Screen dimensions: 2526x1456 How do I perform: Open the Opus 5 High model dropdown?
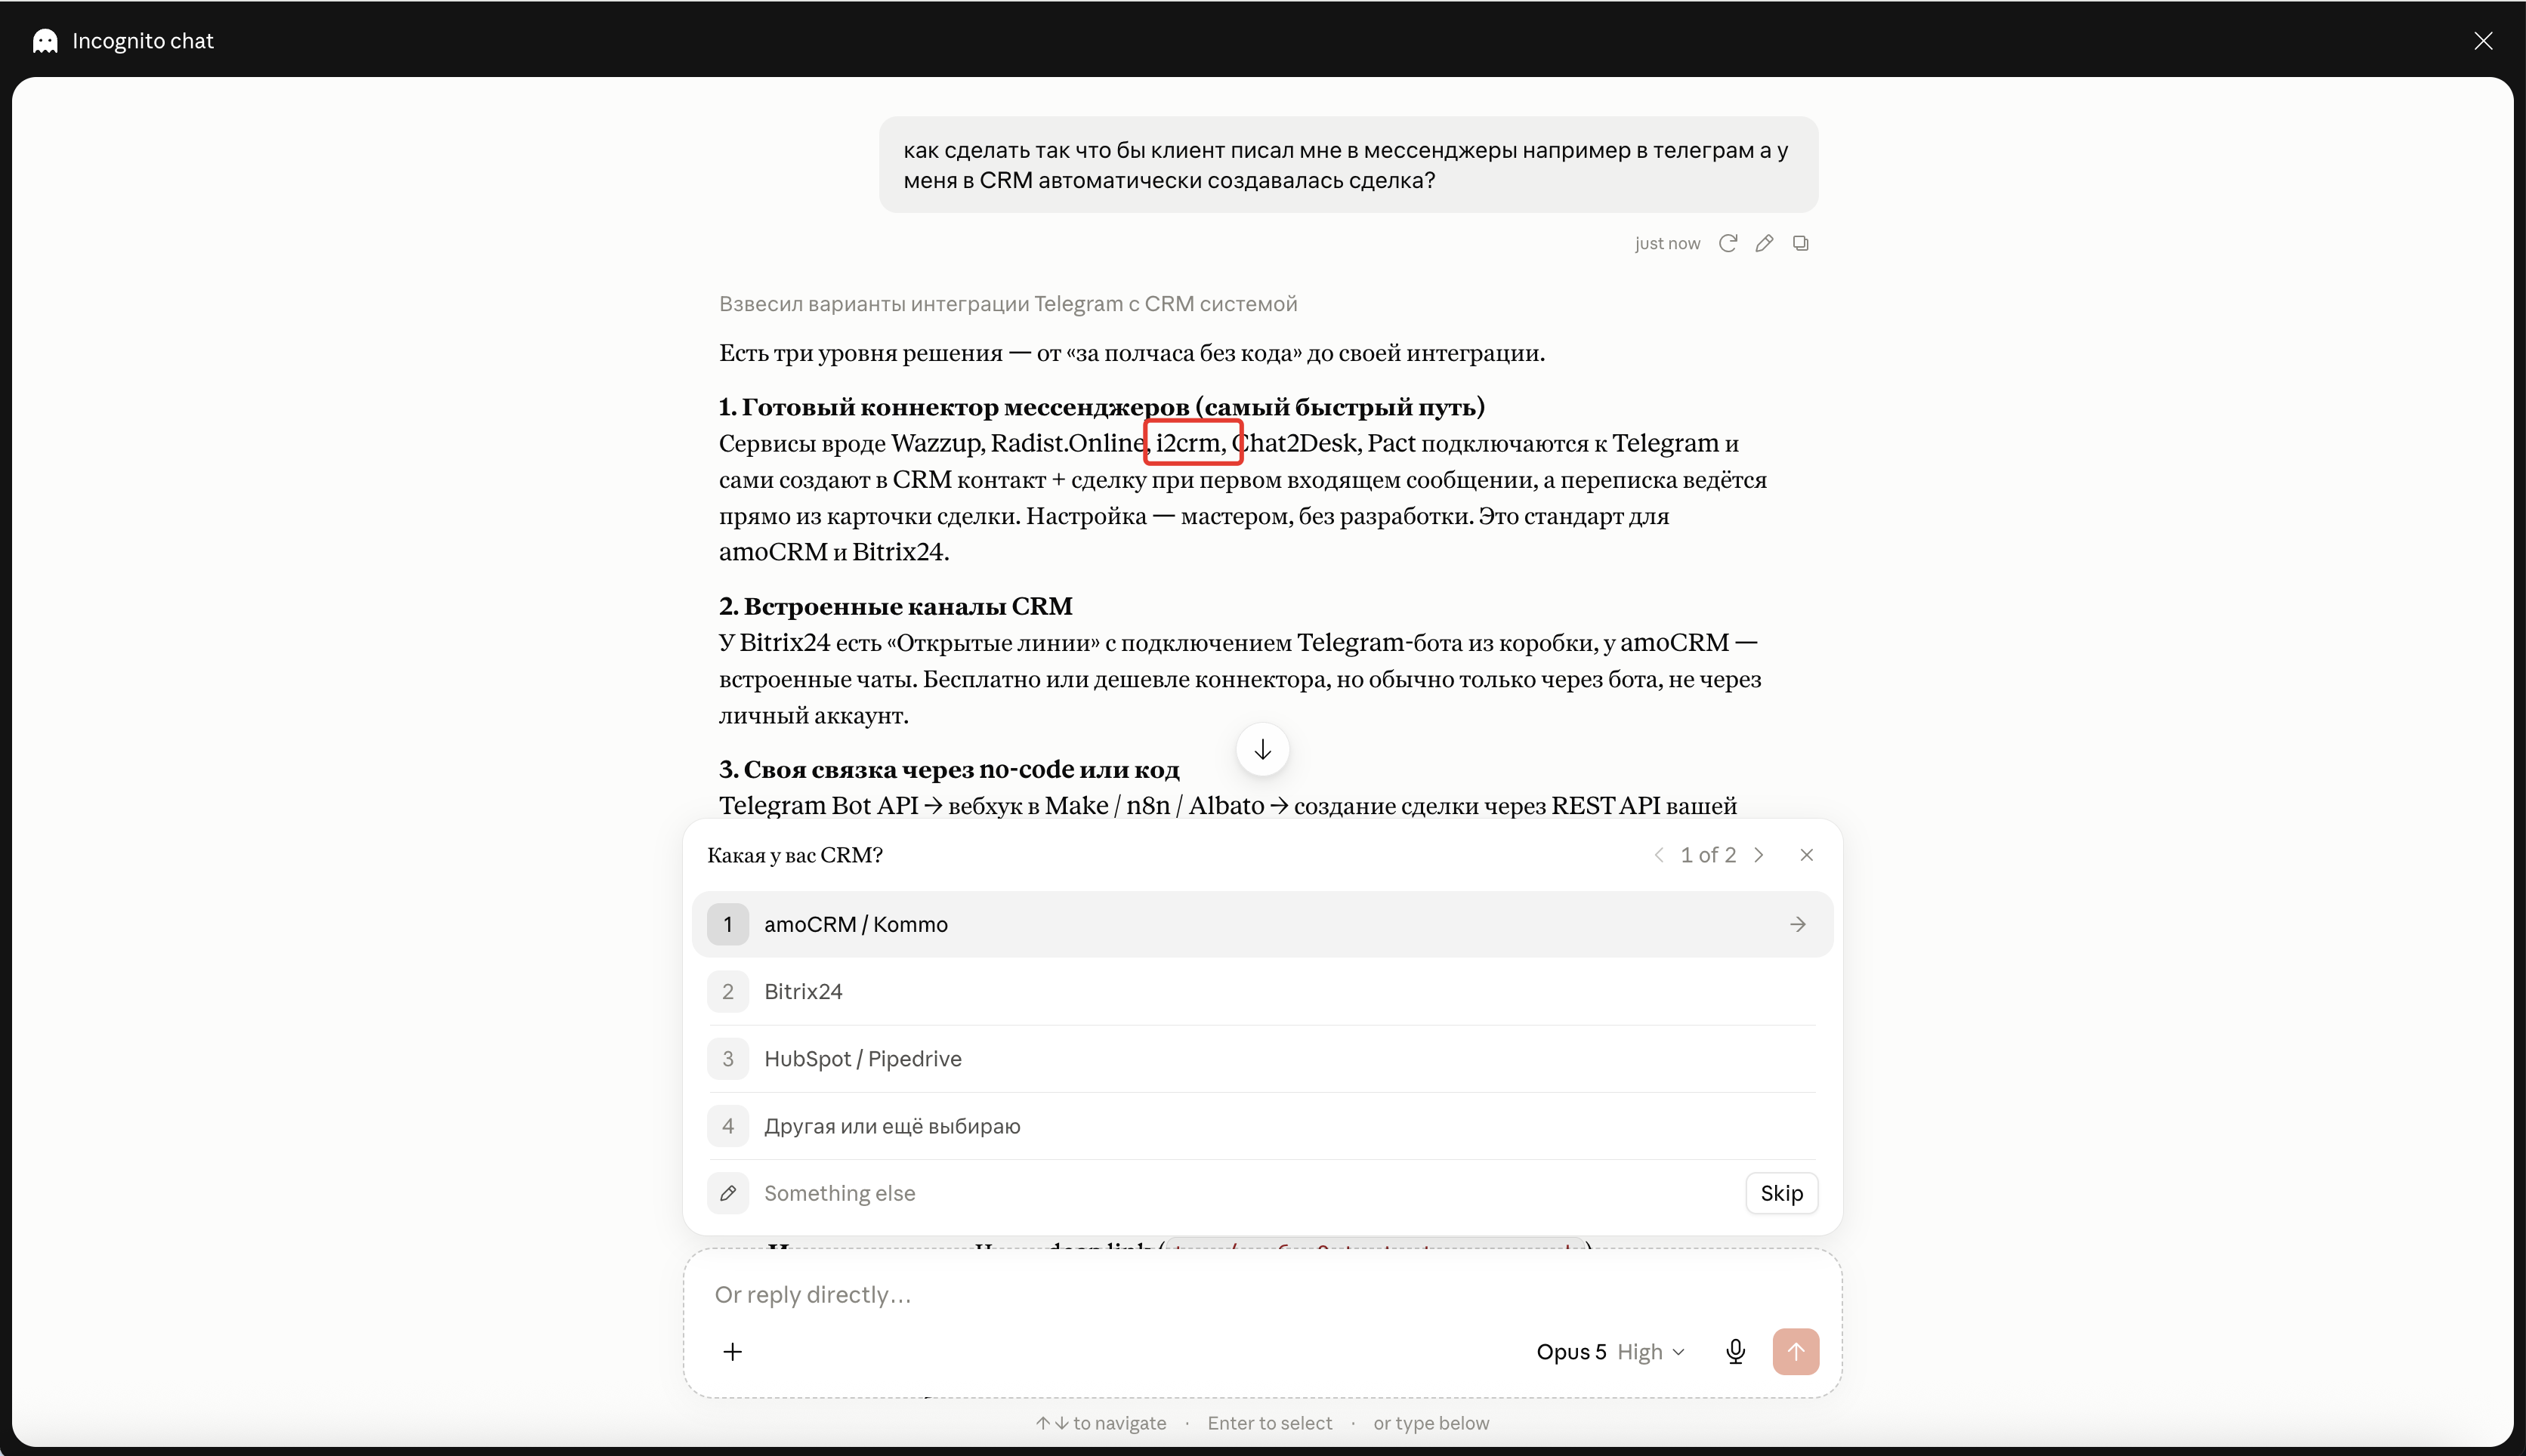pyautogui.click(x=1611, y=1352)
